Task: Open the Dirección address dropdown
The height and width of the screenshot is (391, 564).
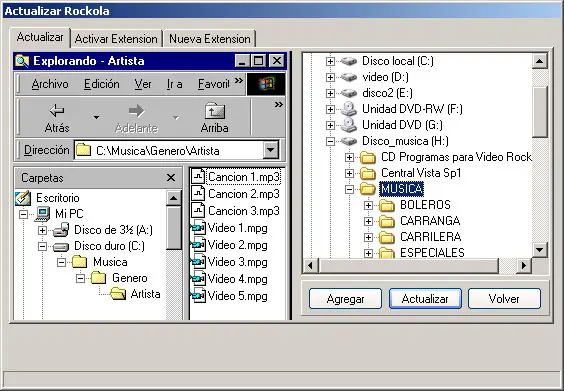Action: coord(271,150)
